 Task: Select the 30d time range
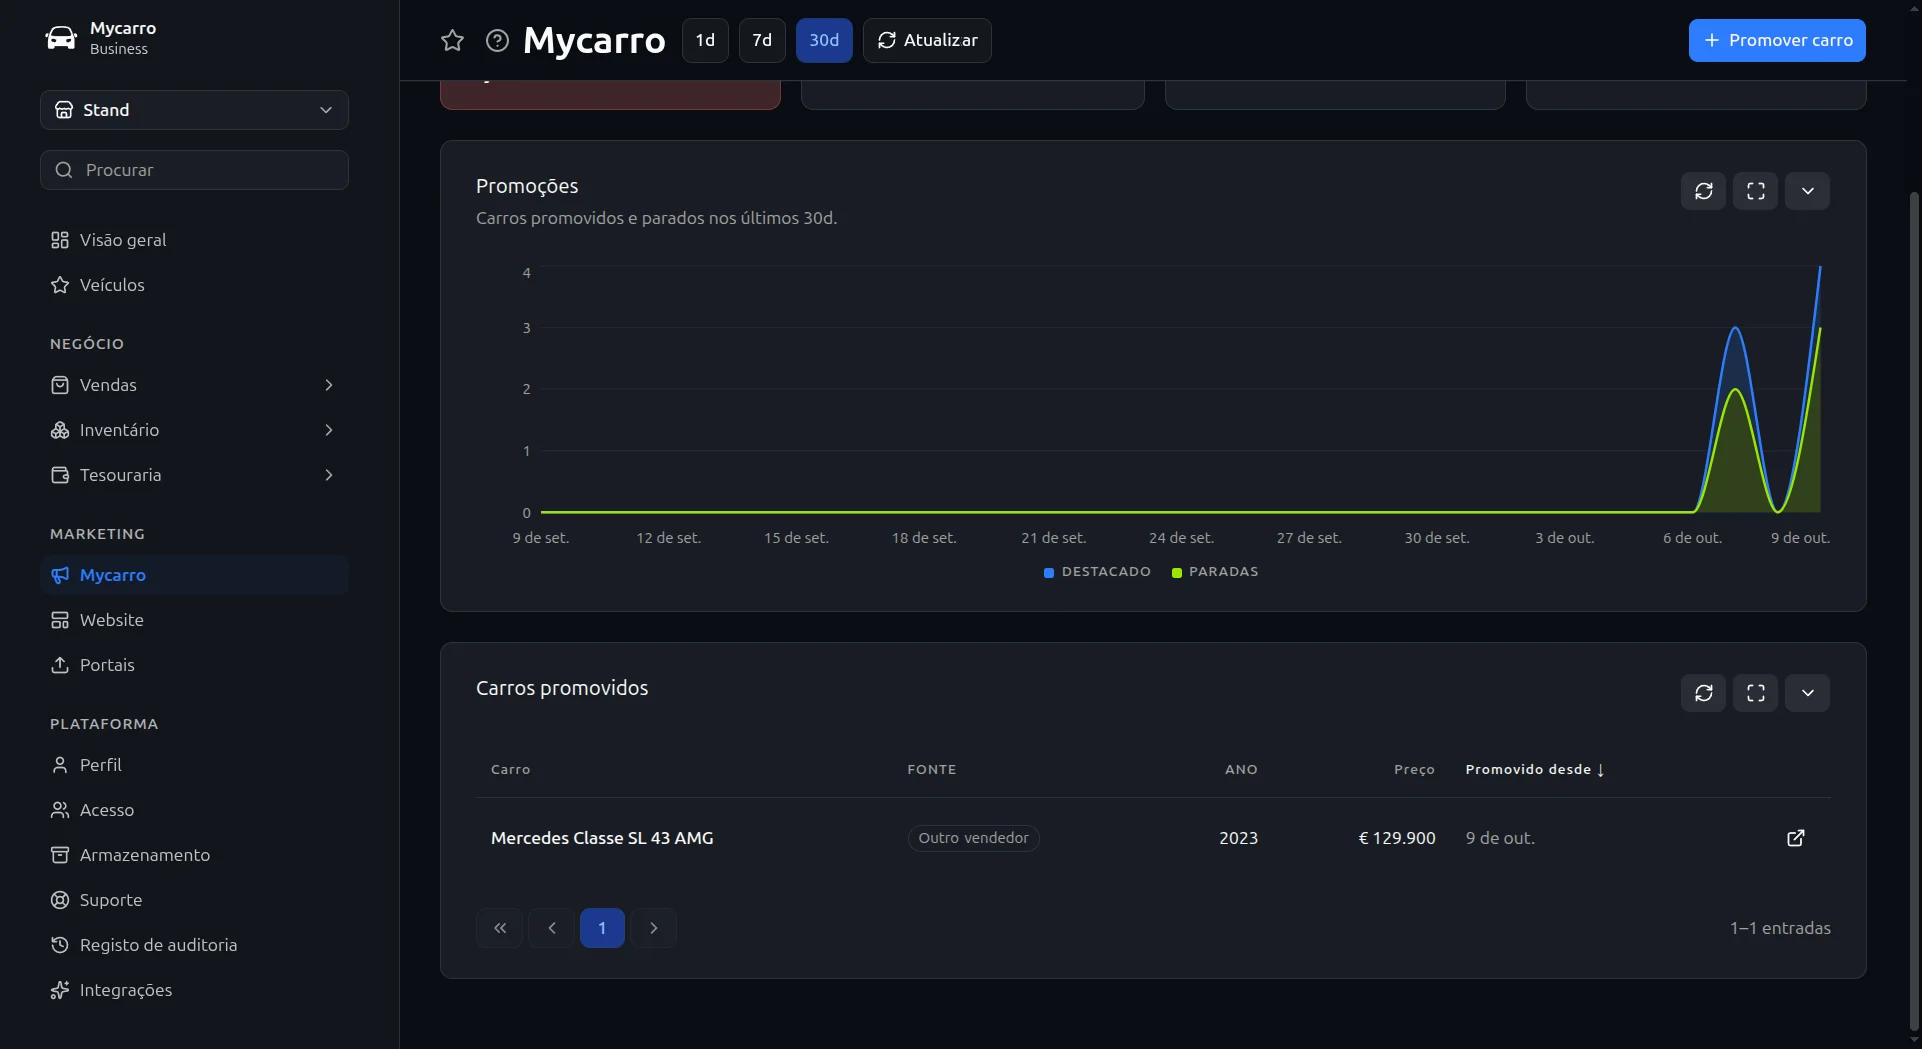(824, 40)
